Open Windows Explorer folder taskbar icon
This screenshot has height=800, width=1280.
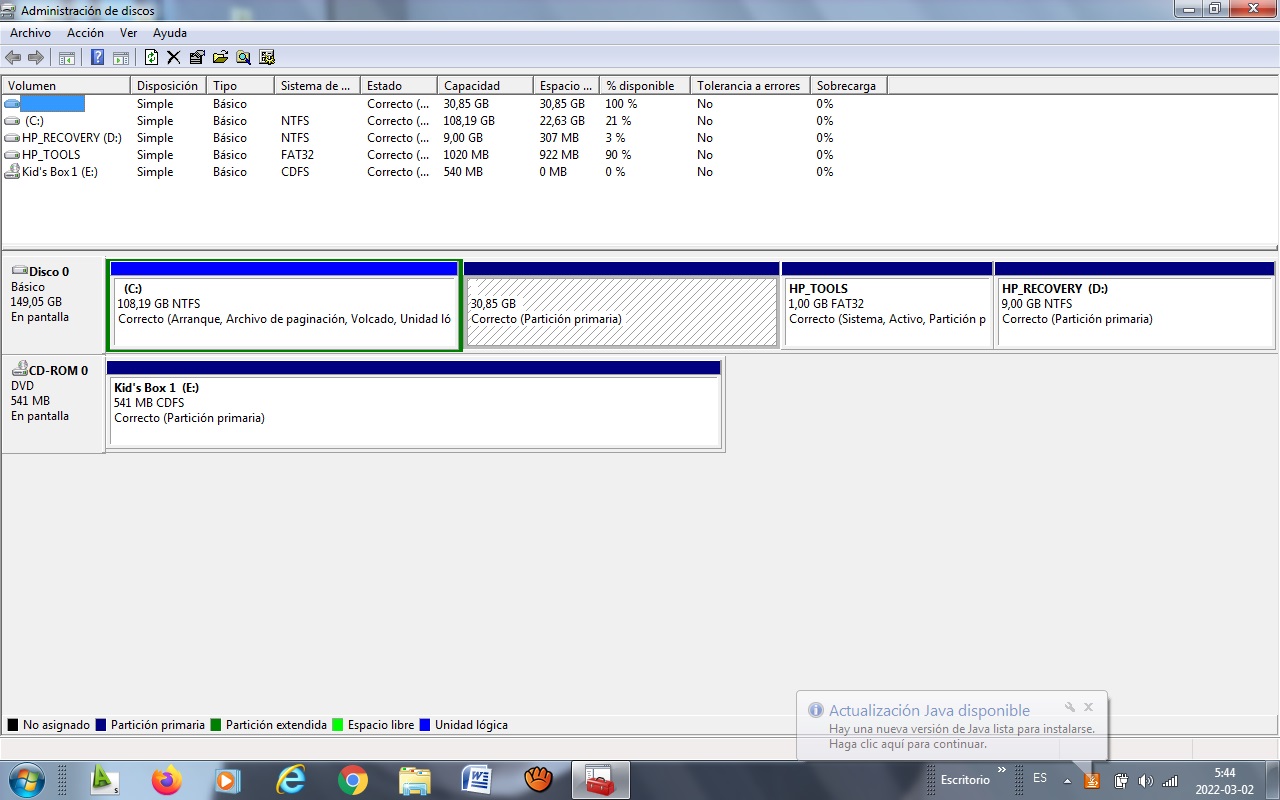(415, 779)
